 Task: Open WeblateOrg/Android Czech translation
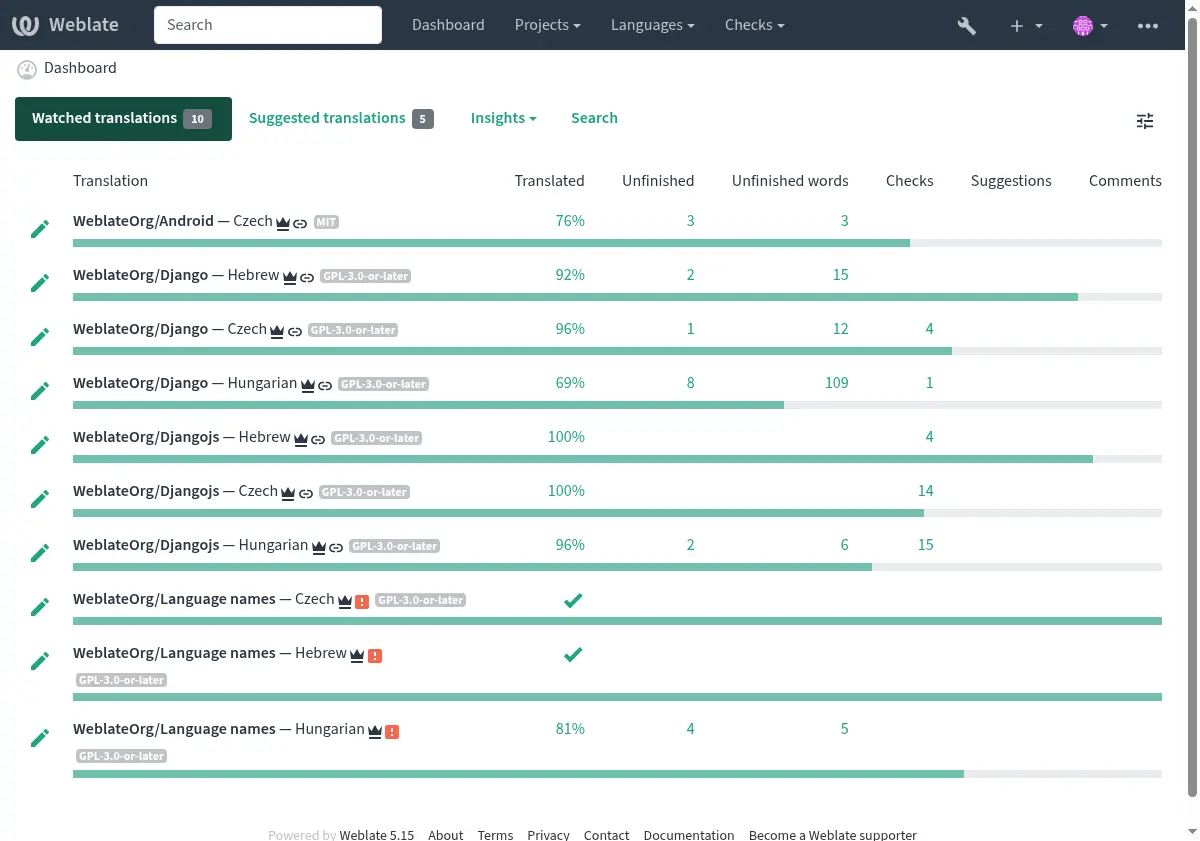point(172,221)
